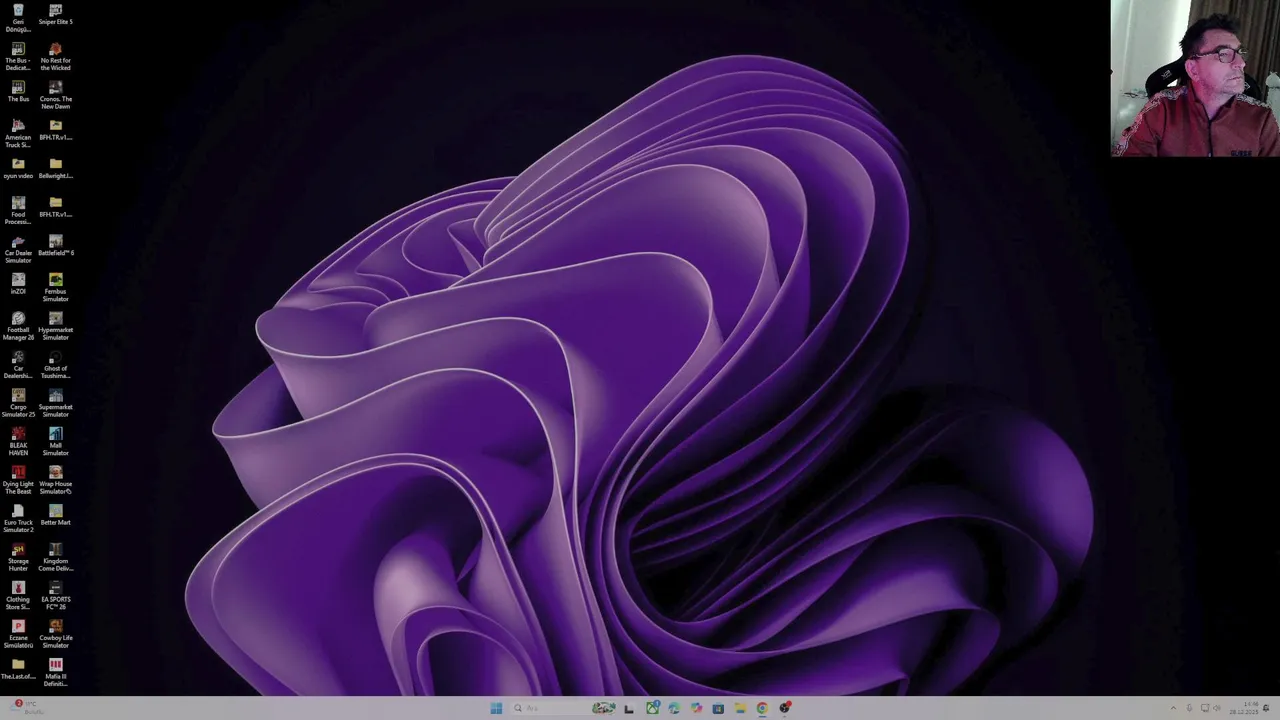Viewport: 1280px width, 720px height.
Task: Select the inZOI desktop shortcut
Action: 18,284
